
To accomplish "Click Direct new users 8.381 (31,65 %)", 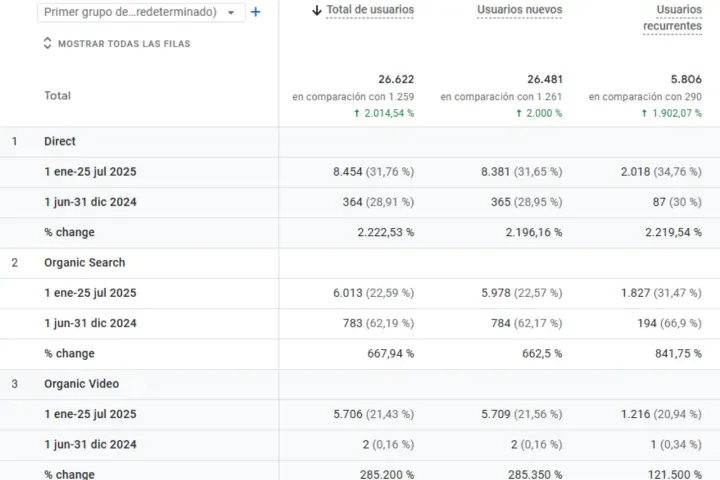I will pos(522,172).
